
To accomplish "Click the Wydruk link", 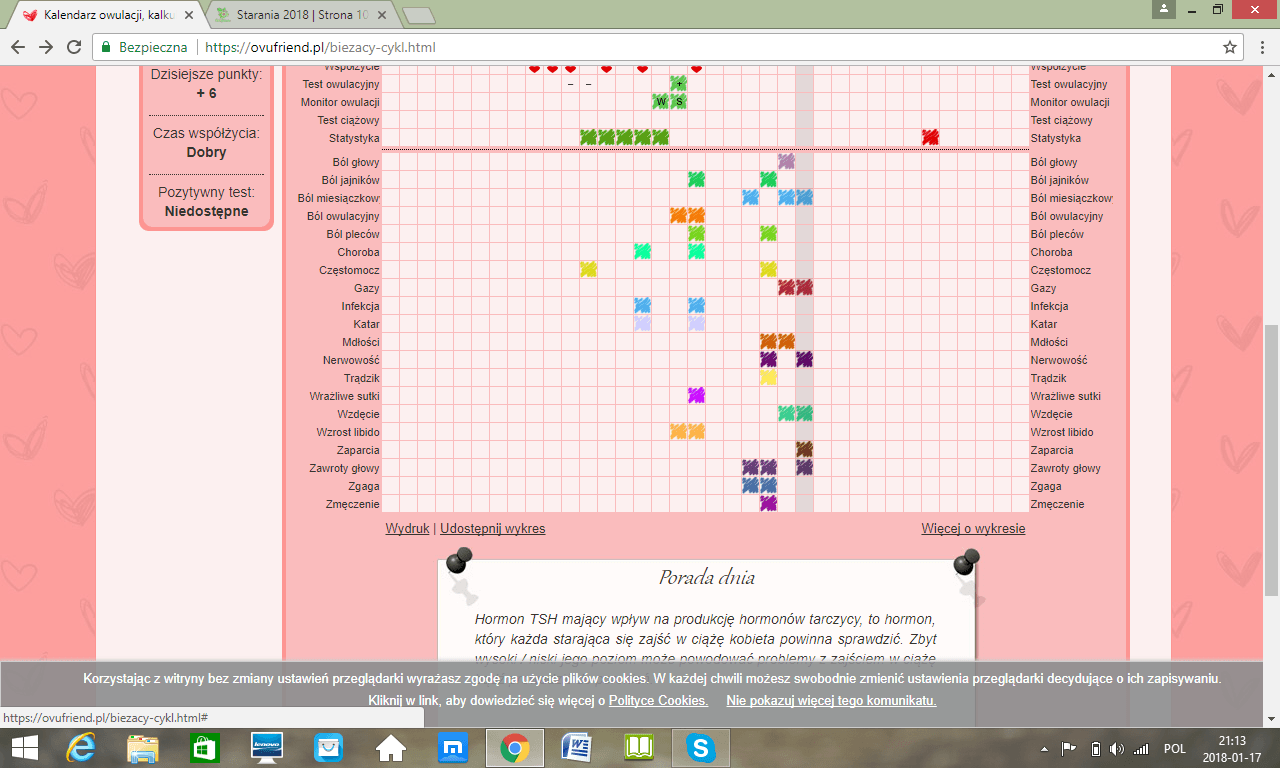I will tap(407, 528).
